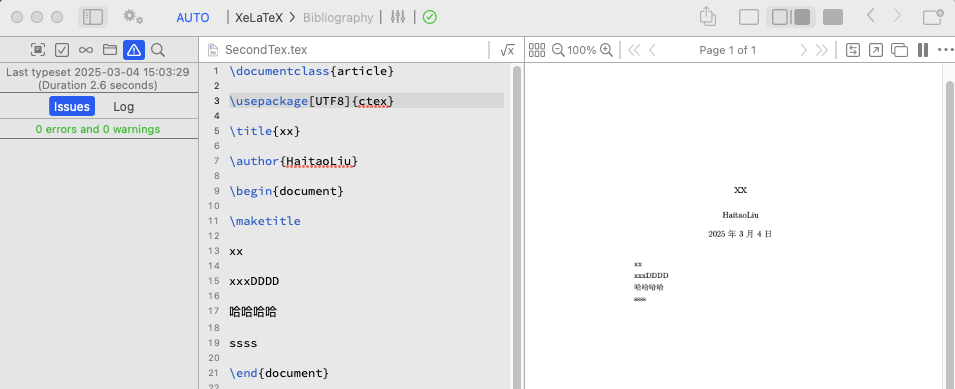
Task: Navigate back with left chevron
Action: coord(871,16)
